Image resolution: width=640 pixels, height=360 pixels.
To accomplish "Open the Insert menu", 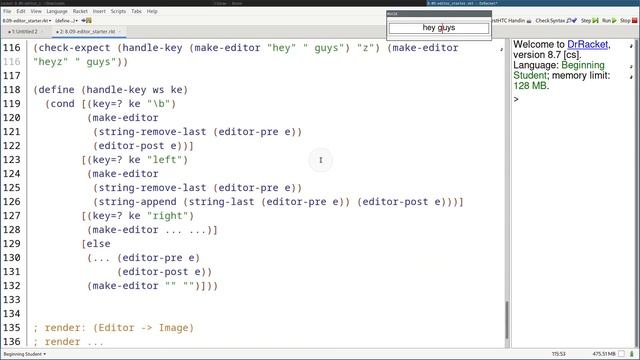I will [99, 11].
